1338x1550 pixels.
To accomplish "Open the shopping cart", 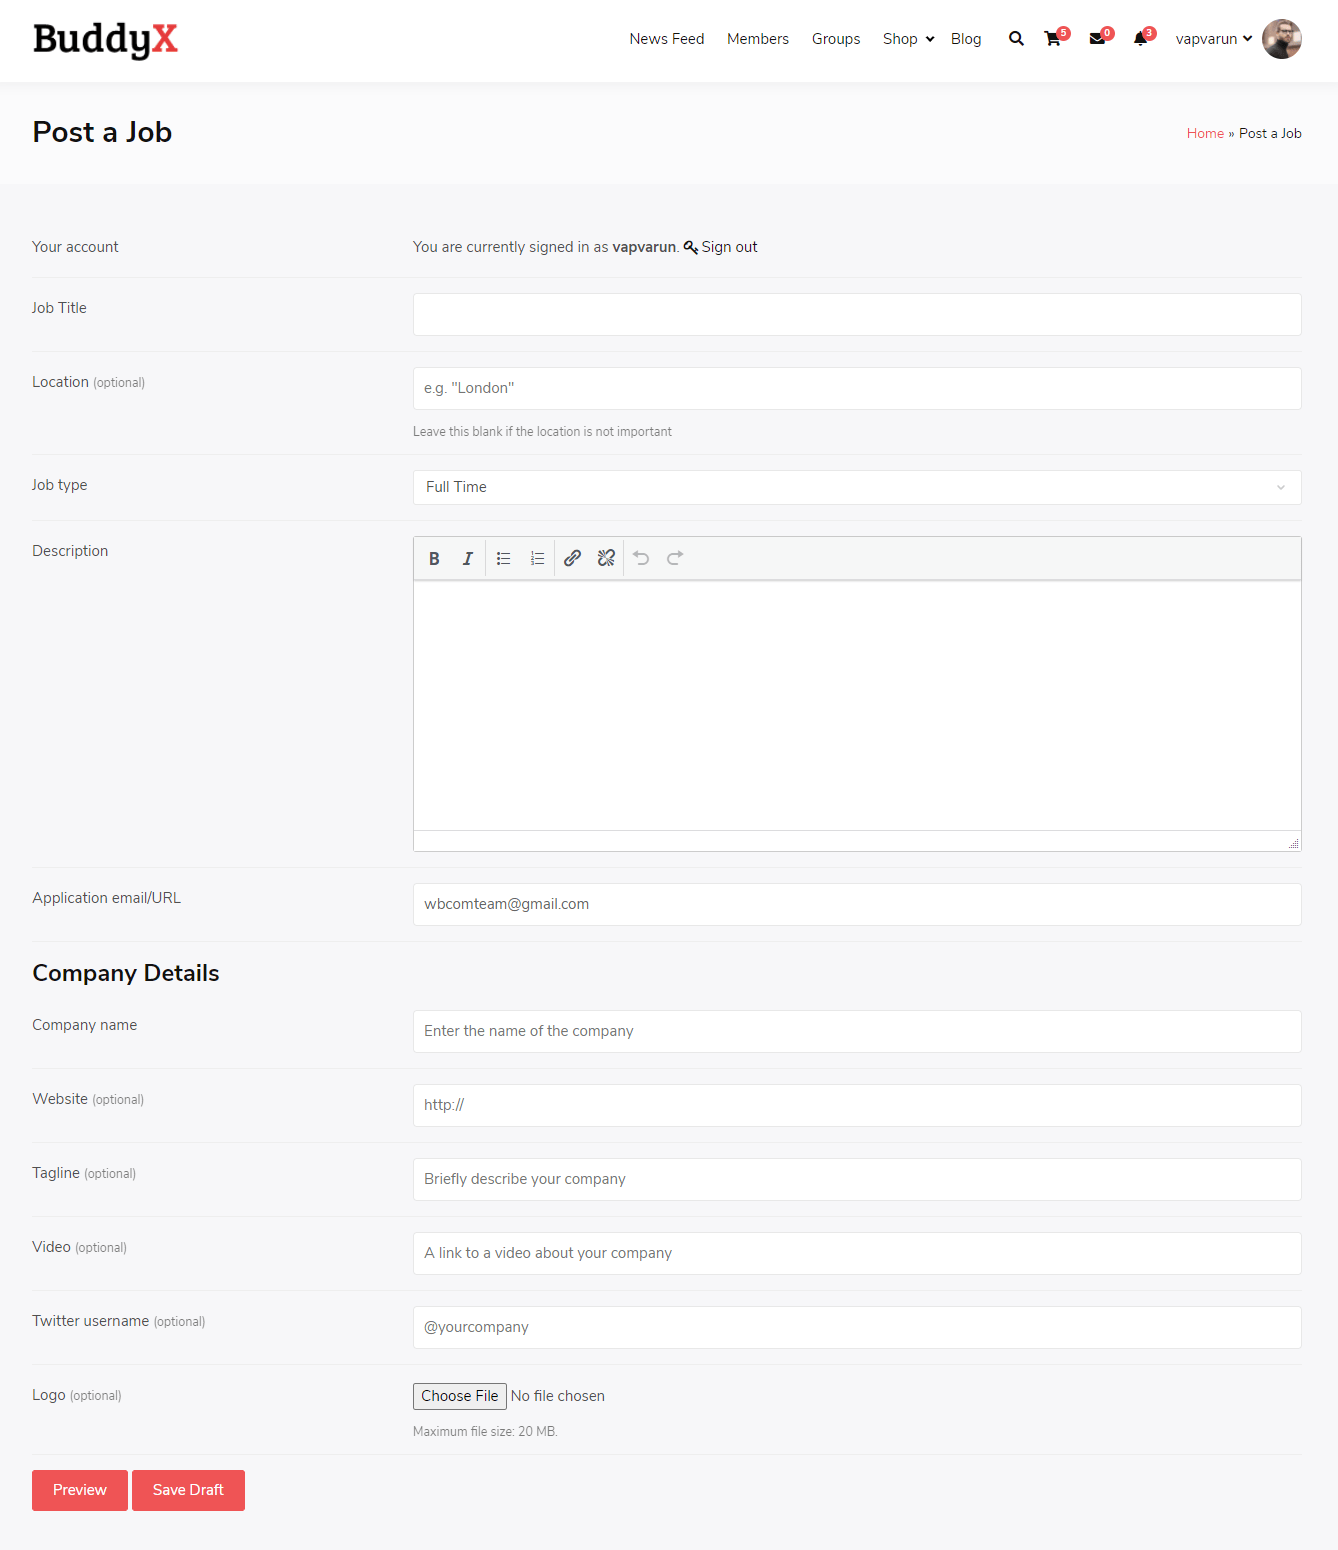I will point(1053,39).
